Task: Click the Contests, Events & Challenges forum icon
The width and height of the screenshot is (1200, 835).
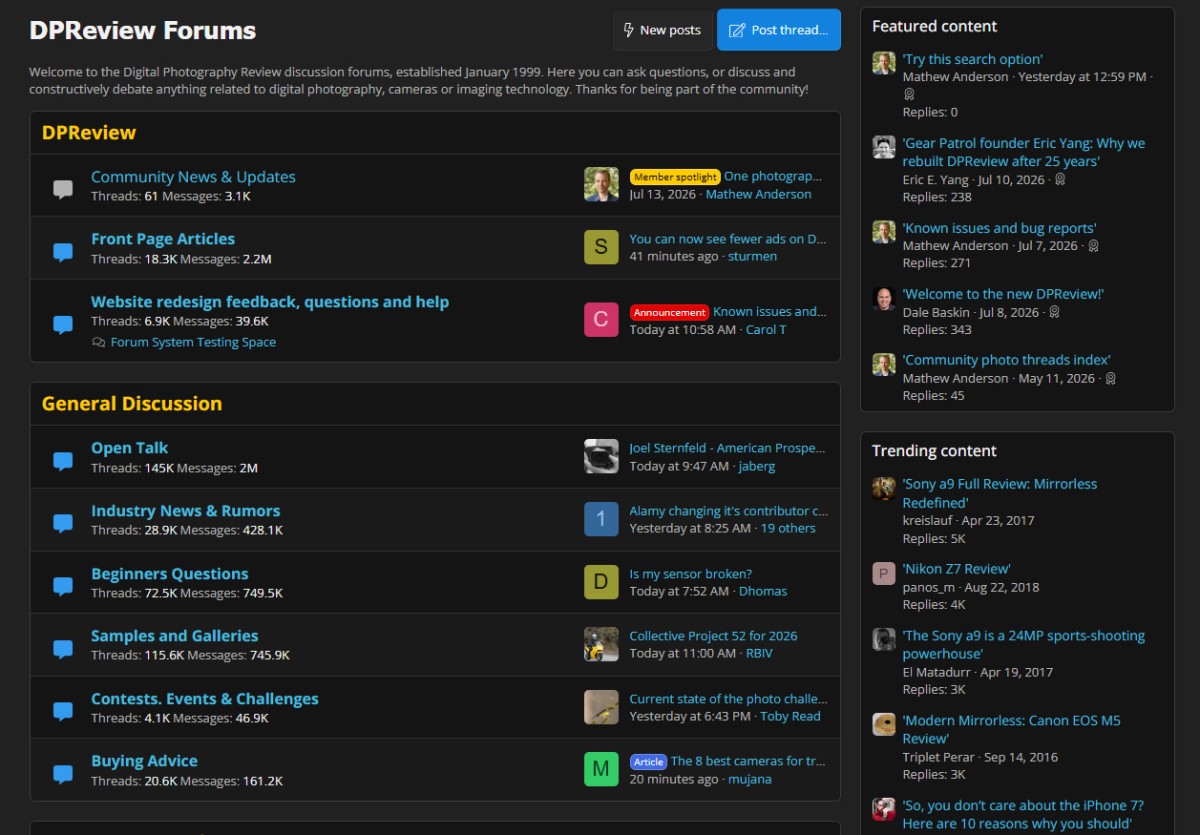Action: pos(63,710)
